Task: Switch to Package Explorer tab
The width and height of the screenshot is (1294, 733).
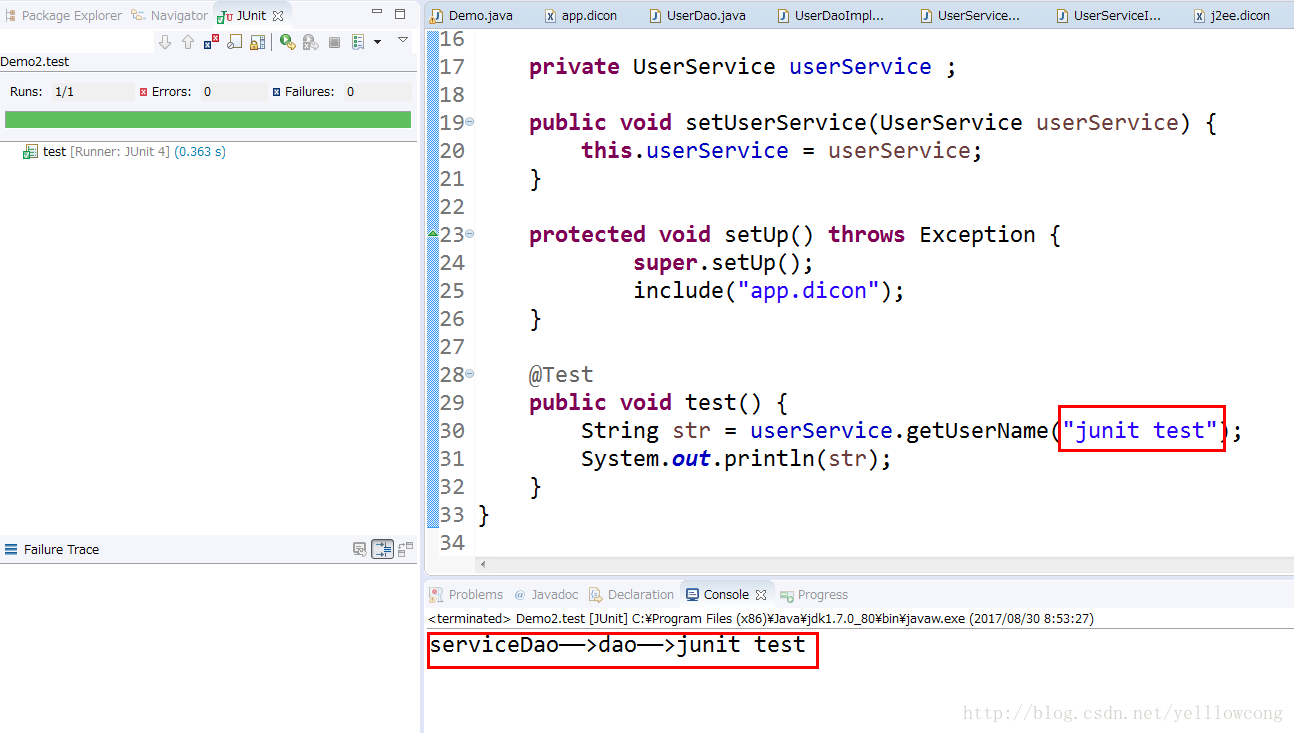Action: click(x=63, y=16)
